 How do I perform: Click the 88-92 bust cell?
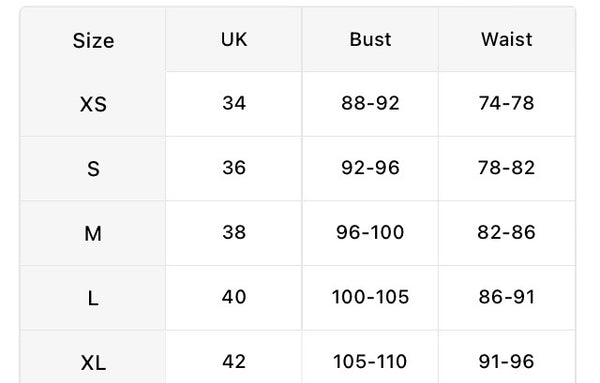pyautogui.click(x=370, y=103)
